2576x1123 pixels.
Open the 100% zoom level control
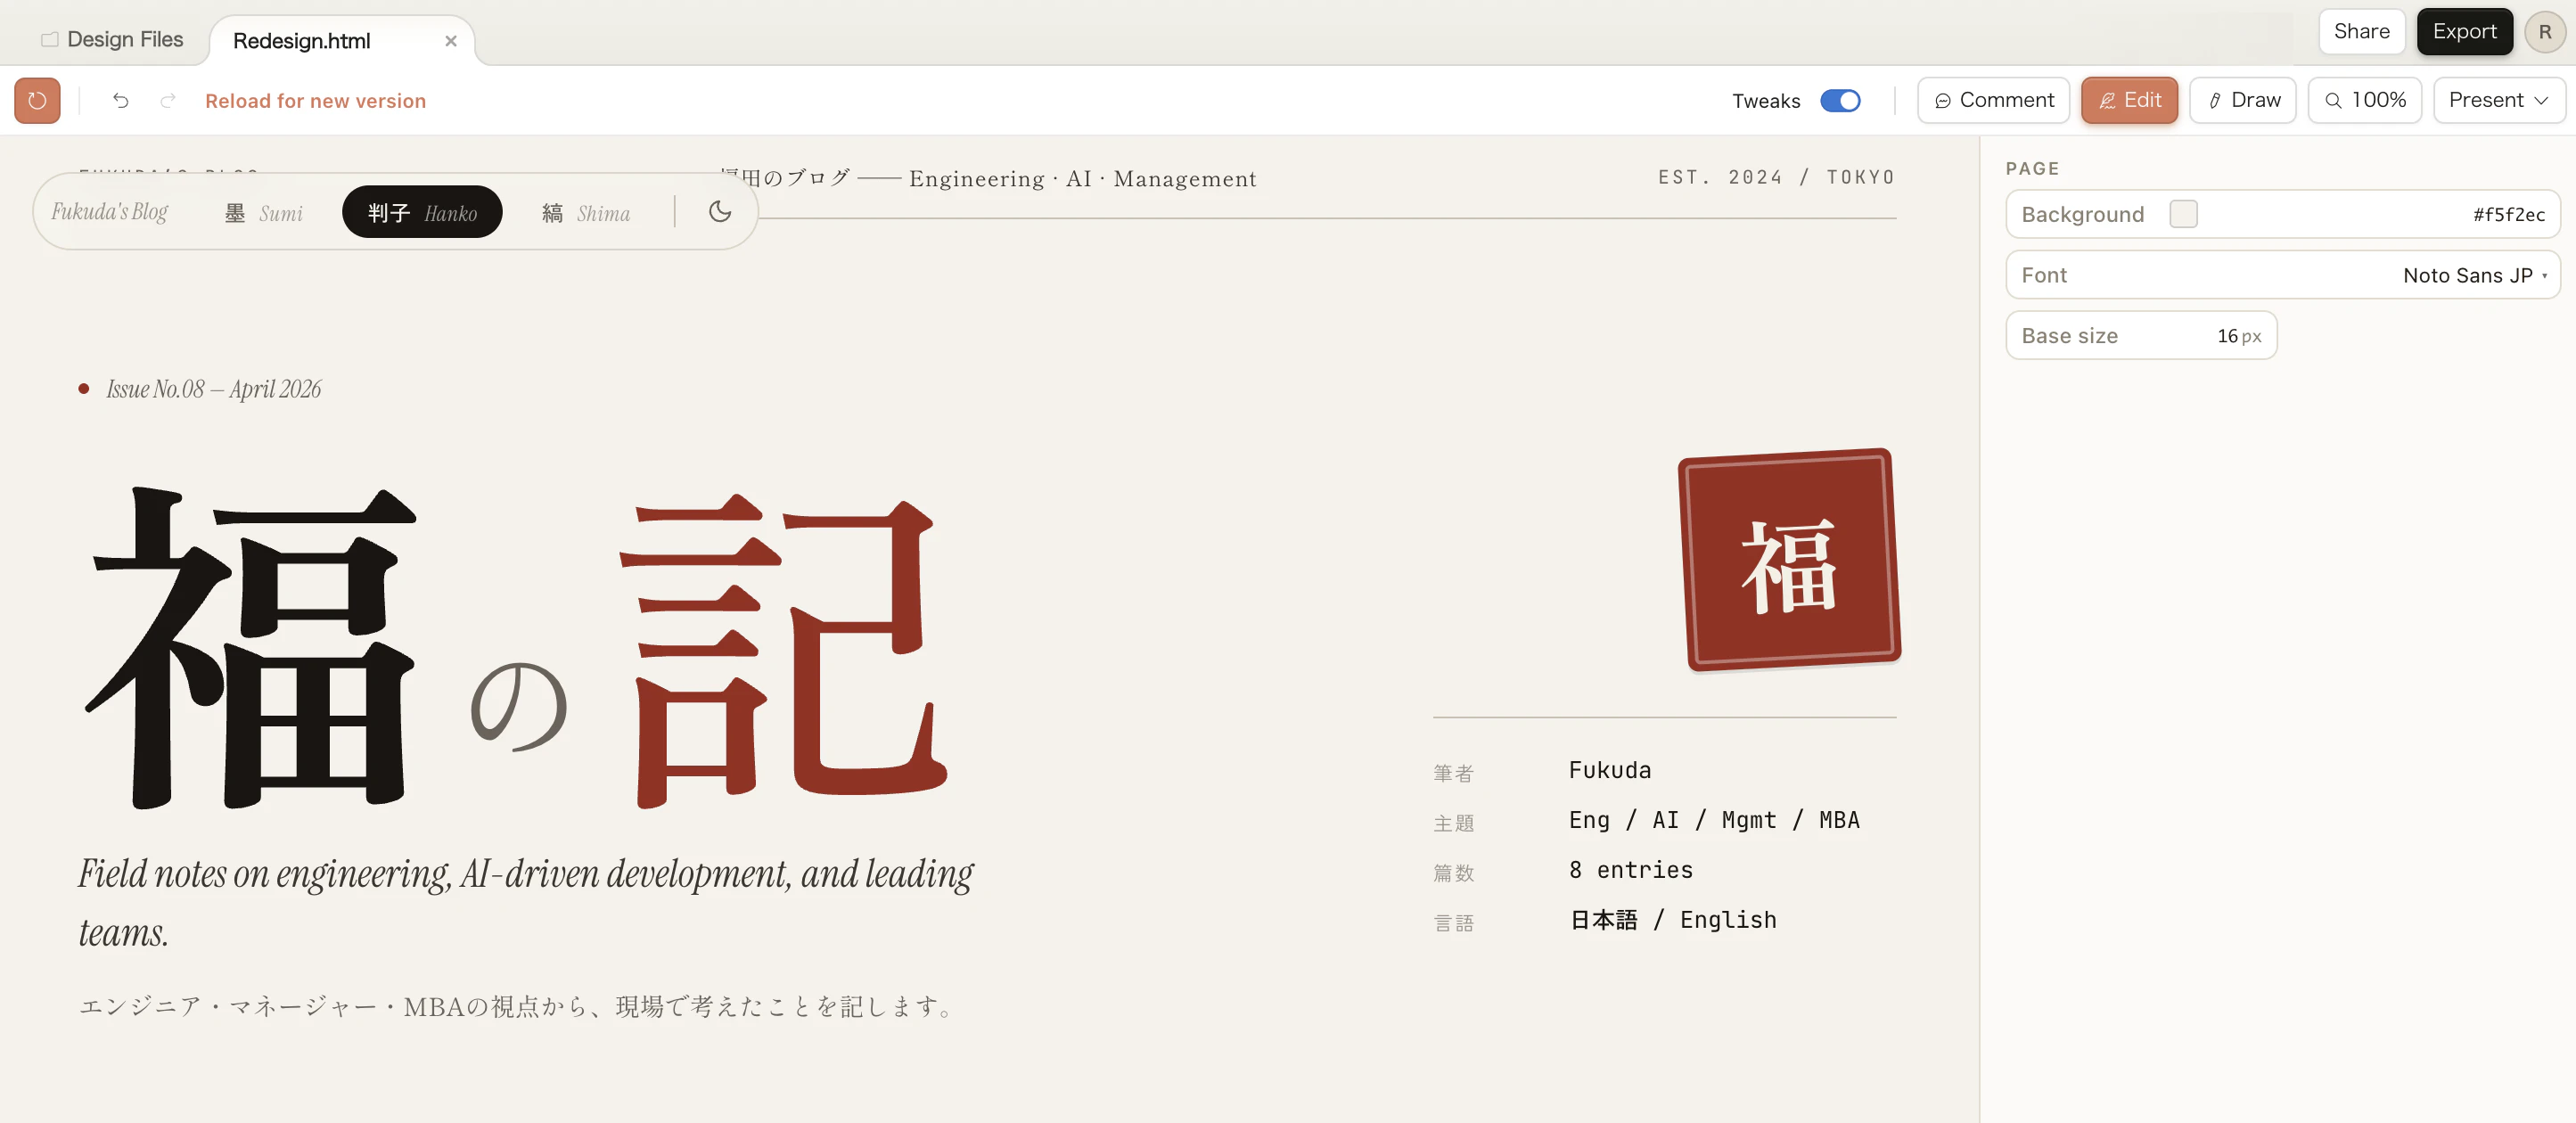2364,101
